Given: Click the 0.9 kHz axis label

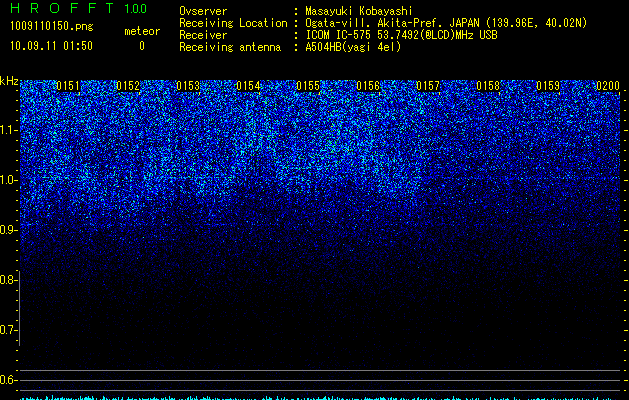Looking at the screenshot, I should point(8,230).
